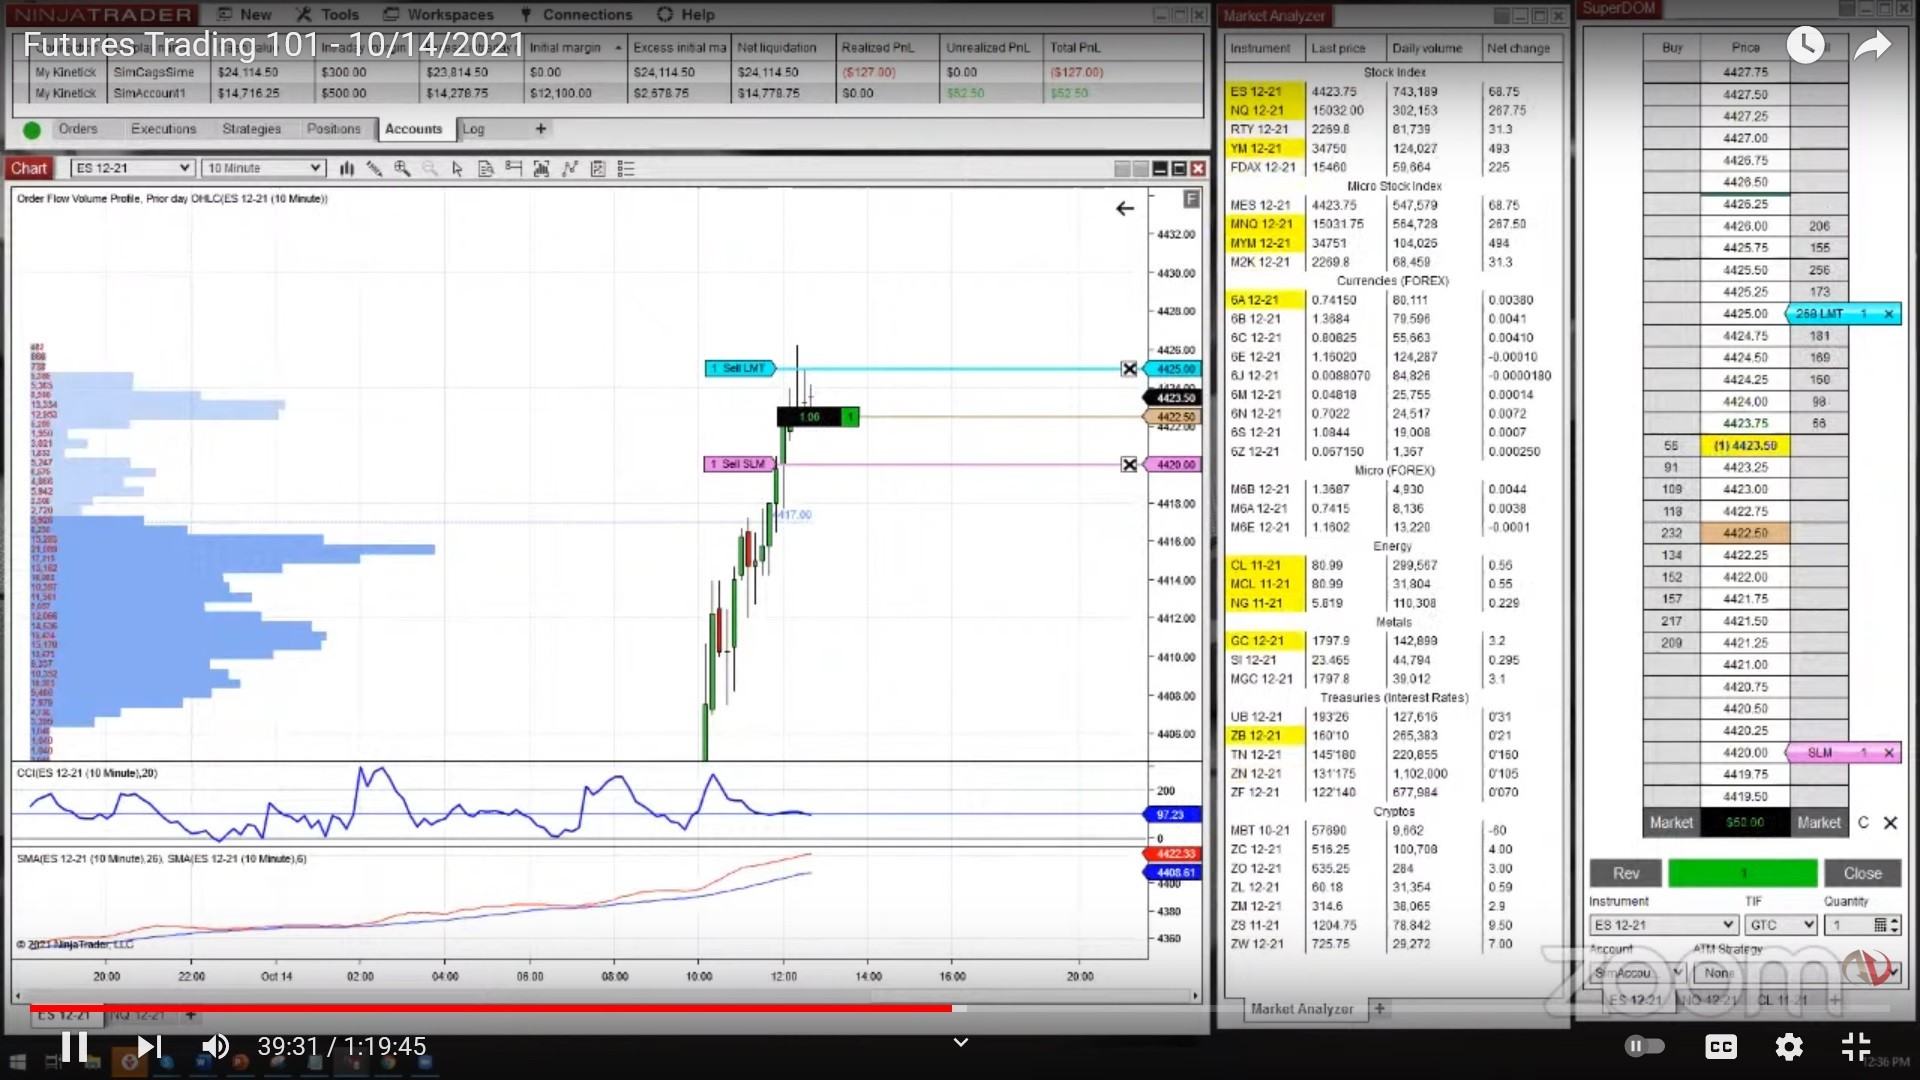Toggle YouTube autoplay switch
The width and height of the screenshot is (1920, 1080).
pos(1644,1046)
